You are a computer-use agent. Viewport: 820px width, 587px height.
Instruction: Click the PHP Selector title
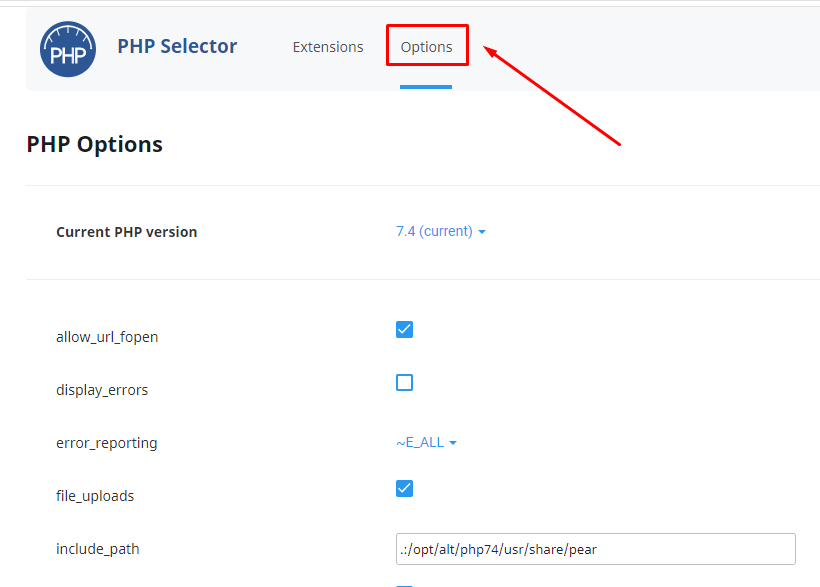click(177, 46)
